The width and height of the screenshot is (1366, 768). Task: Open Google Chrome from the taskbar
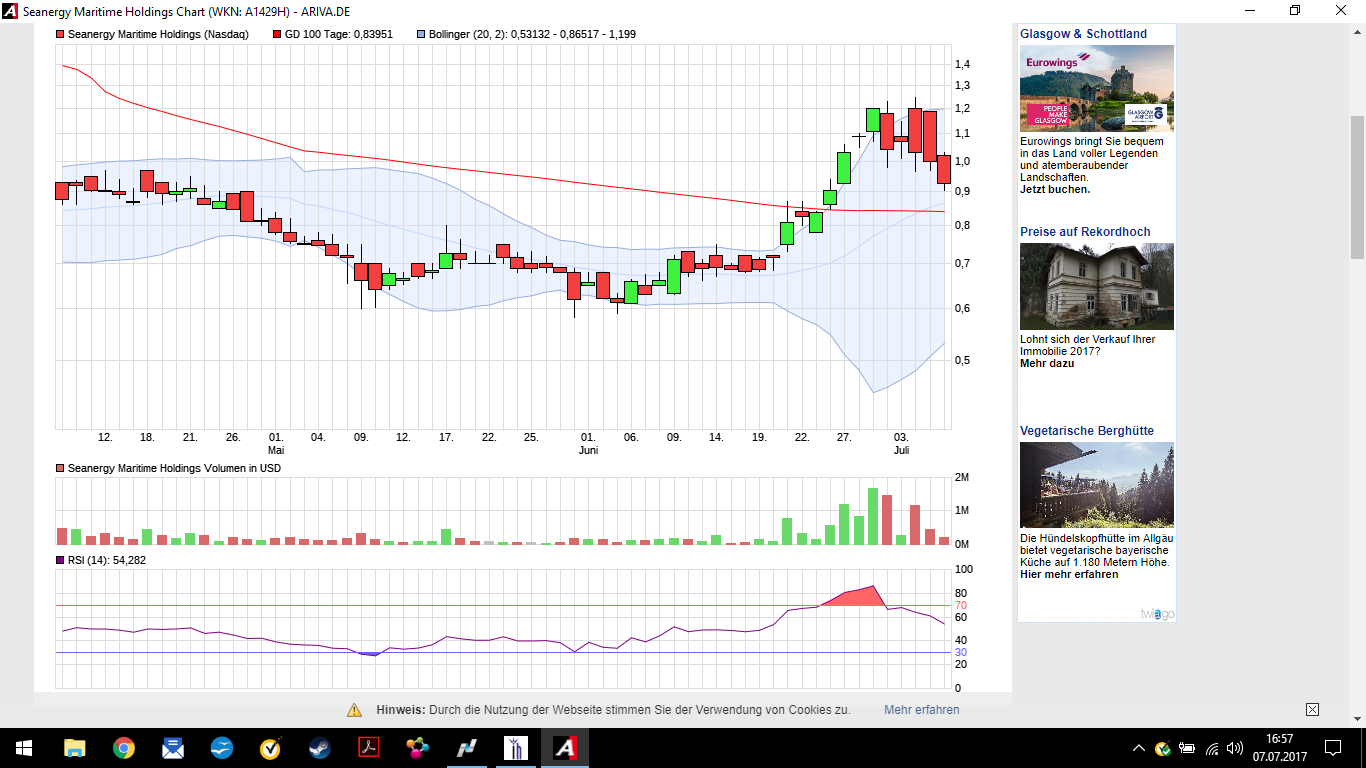(x=123, y=748)
